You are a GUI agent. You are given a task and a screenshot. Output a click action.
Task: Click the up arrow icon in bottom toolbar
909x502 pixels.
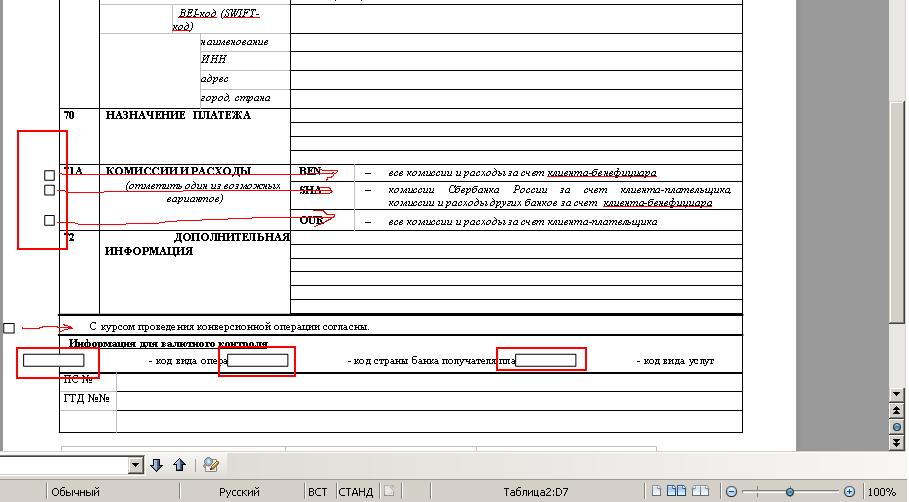[x=179, y=465]
